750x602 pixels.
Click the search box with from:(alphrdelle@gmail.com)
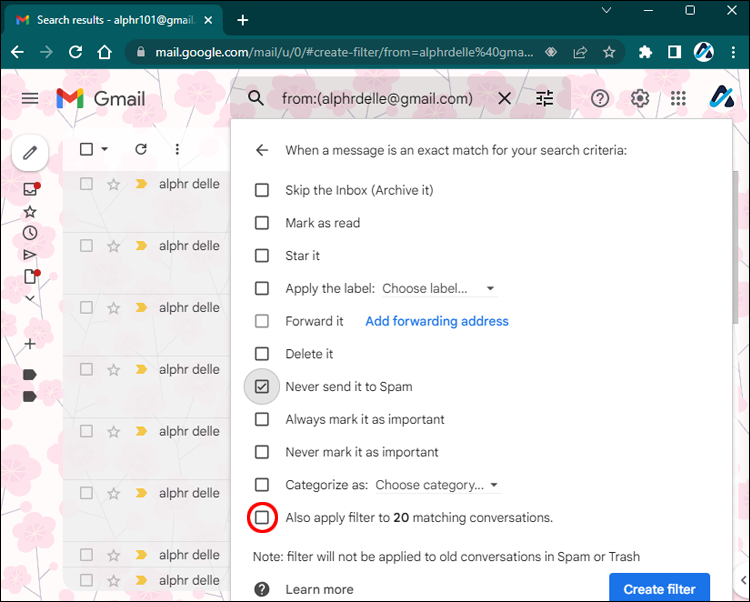(377, 99)
